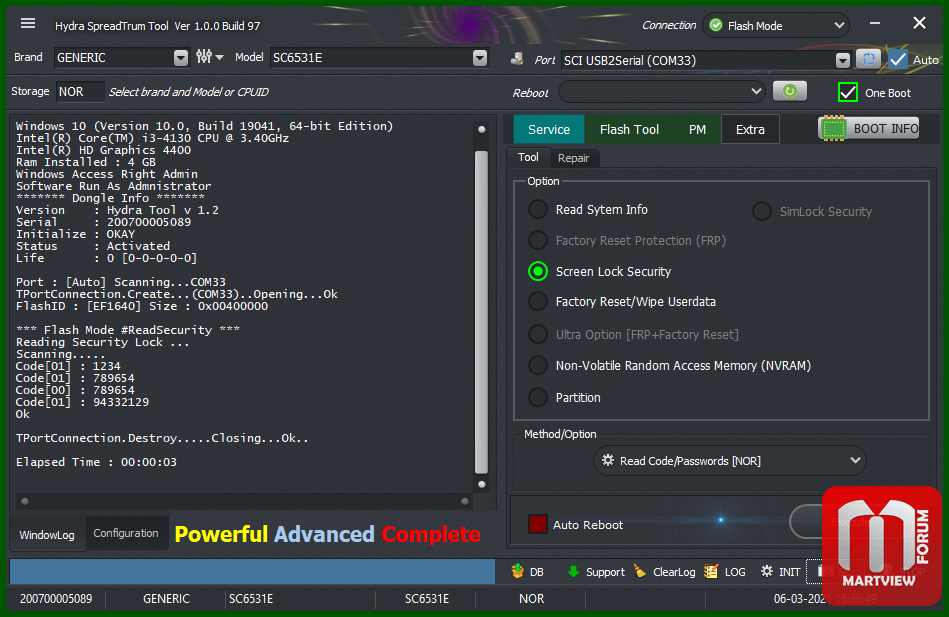Toggle the Auto port checkbox
Viewport: 949px width, 617px height.
click(898, 60)
